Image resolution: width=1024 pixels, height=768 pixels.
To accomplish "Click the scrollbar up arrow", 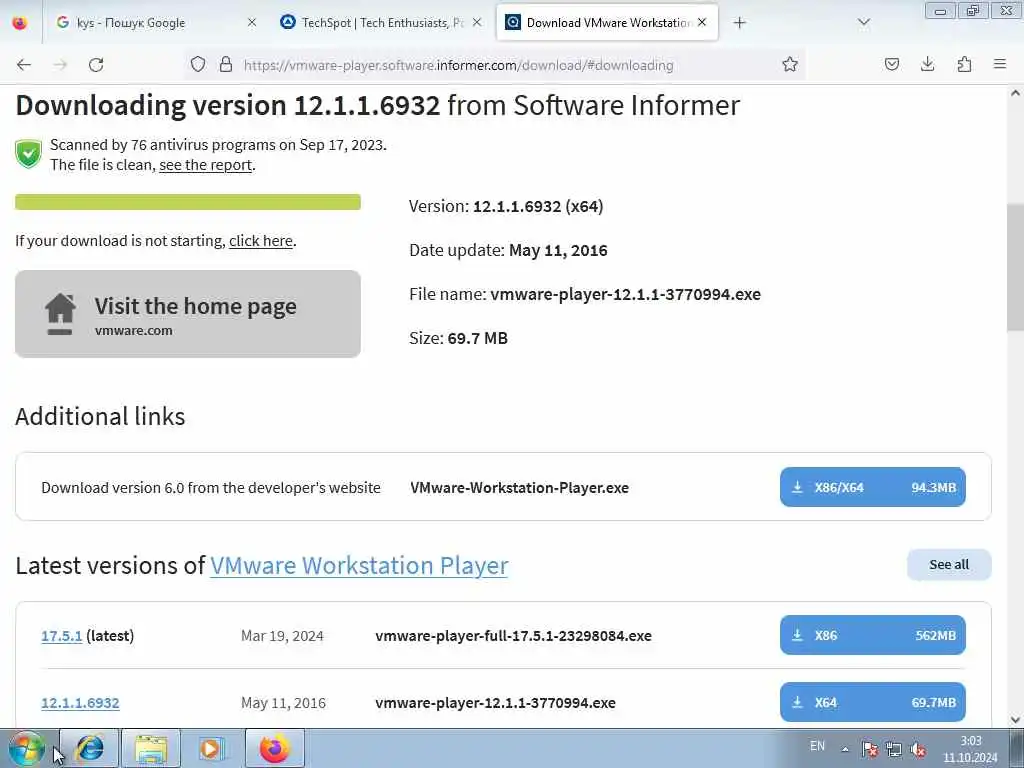I will click(x=1015, y=93).
